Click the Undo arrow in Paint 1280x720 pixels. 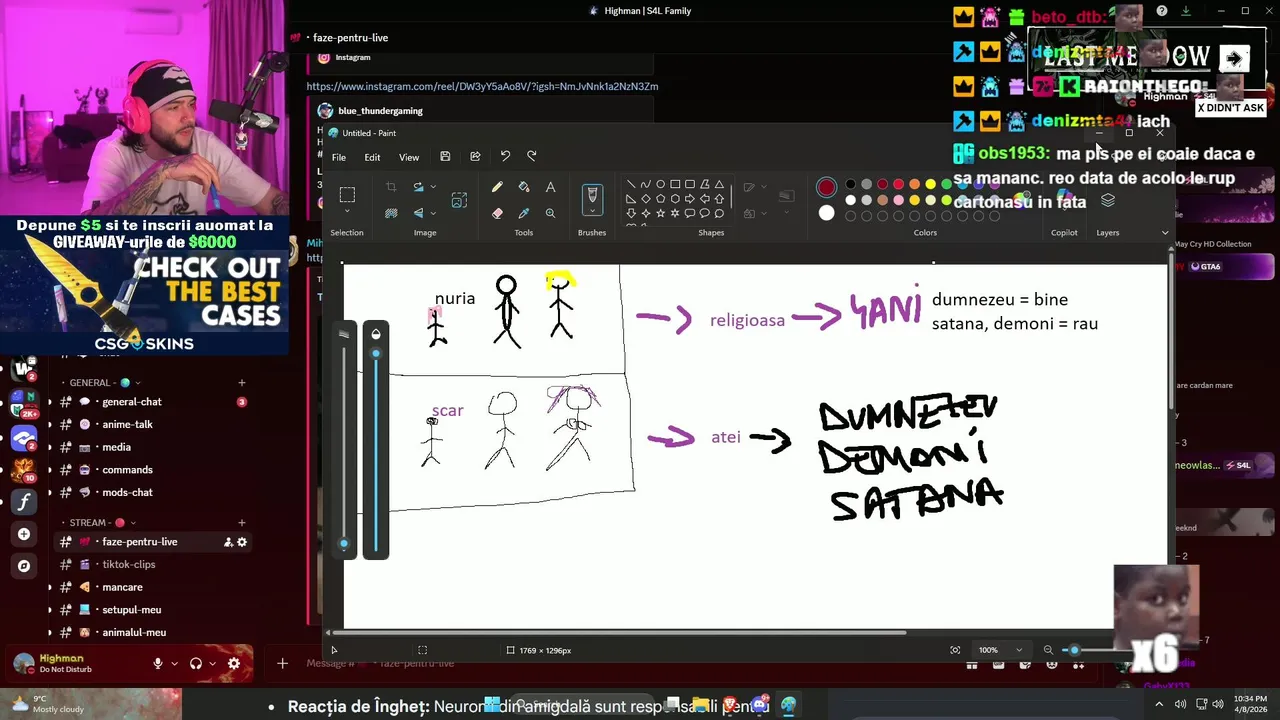pos(505,156)
